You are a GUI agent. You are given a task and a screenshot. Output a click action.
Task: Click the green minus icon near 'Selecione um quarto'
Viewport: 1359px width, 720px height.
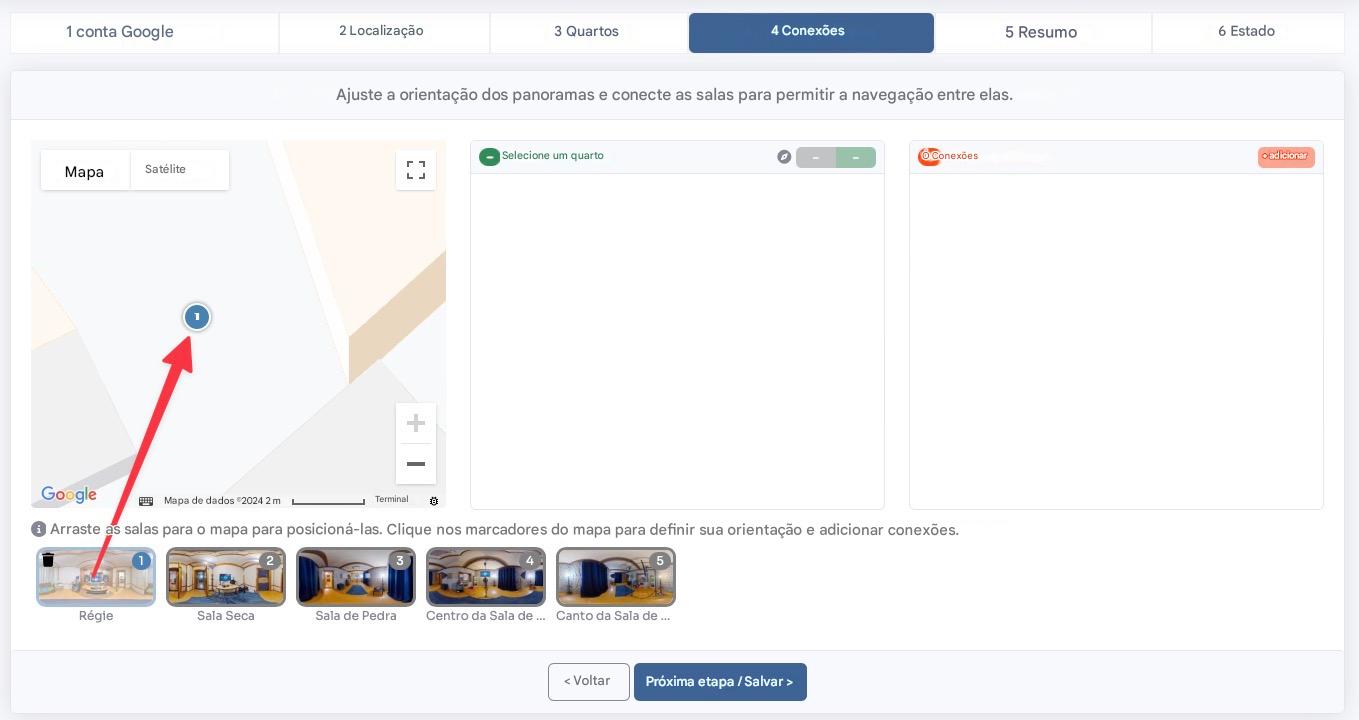click(x=489, y=157)
